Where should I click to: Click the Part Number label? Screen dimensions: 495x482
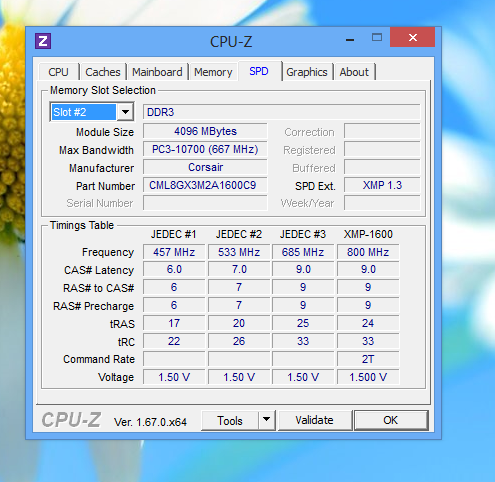105,186
